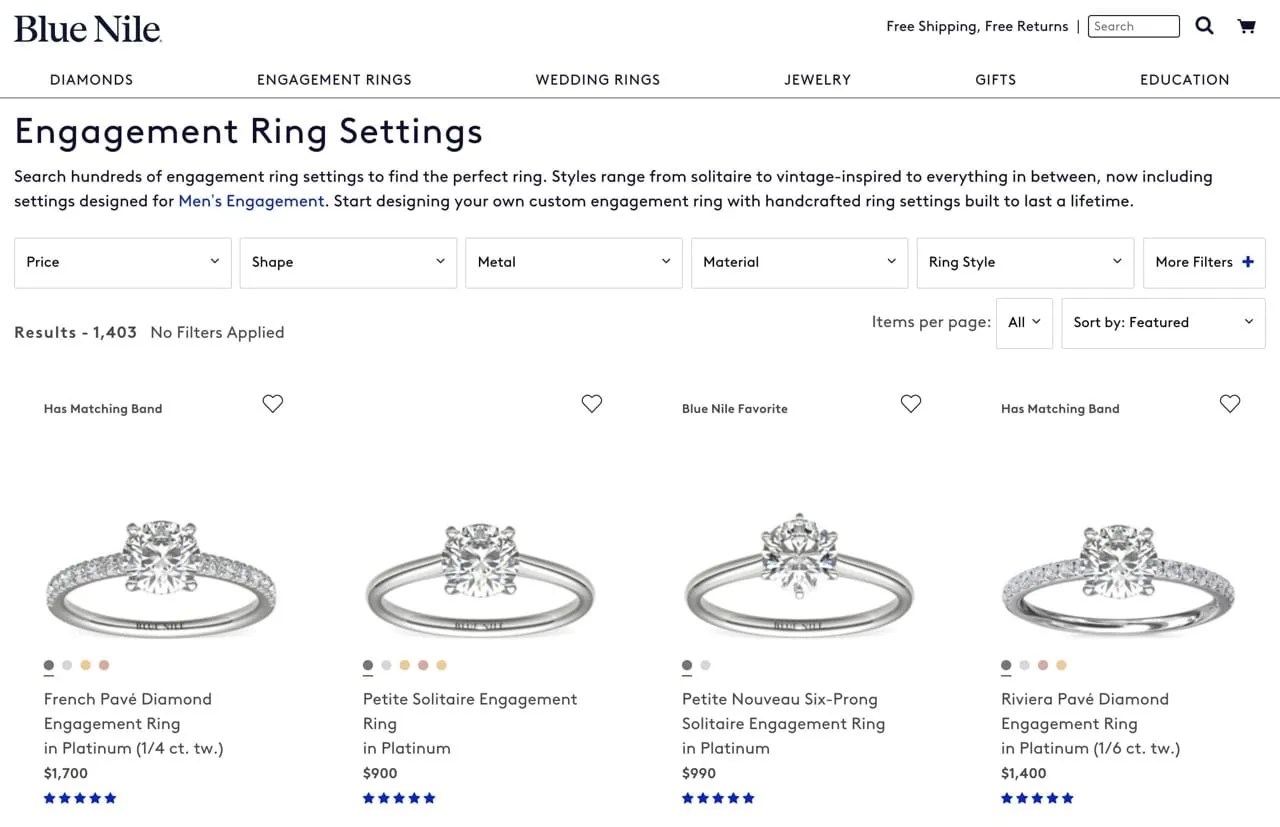Open the Items per page dropdown
Image resolution: width=1280 pixels, height=827 pixels.
click(x=1023, y=322)
